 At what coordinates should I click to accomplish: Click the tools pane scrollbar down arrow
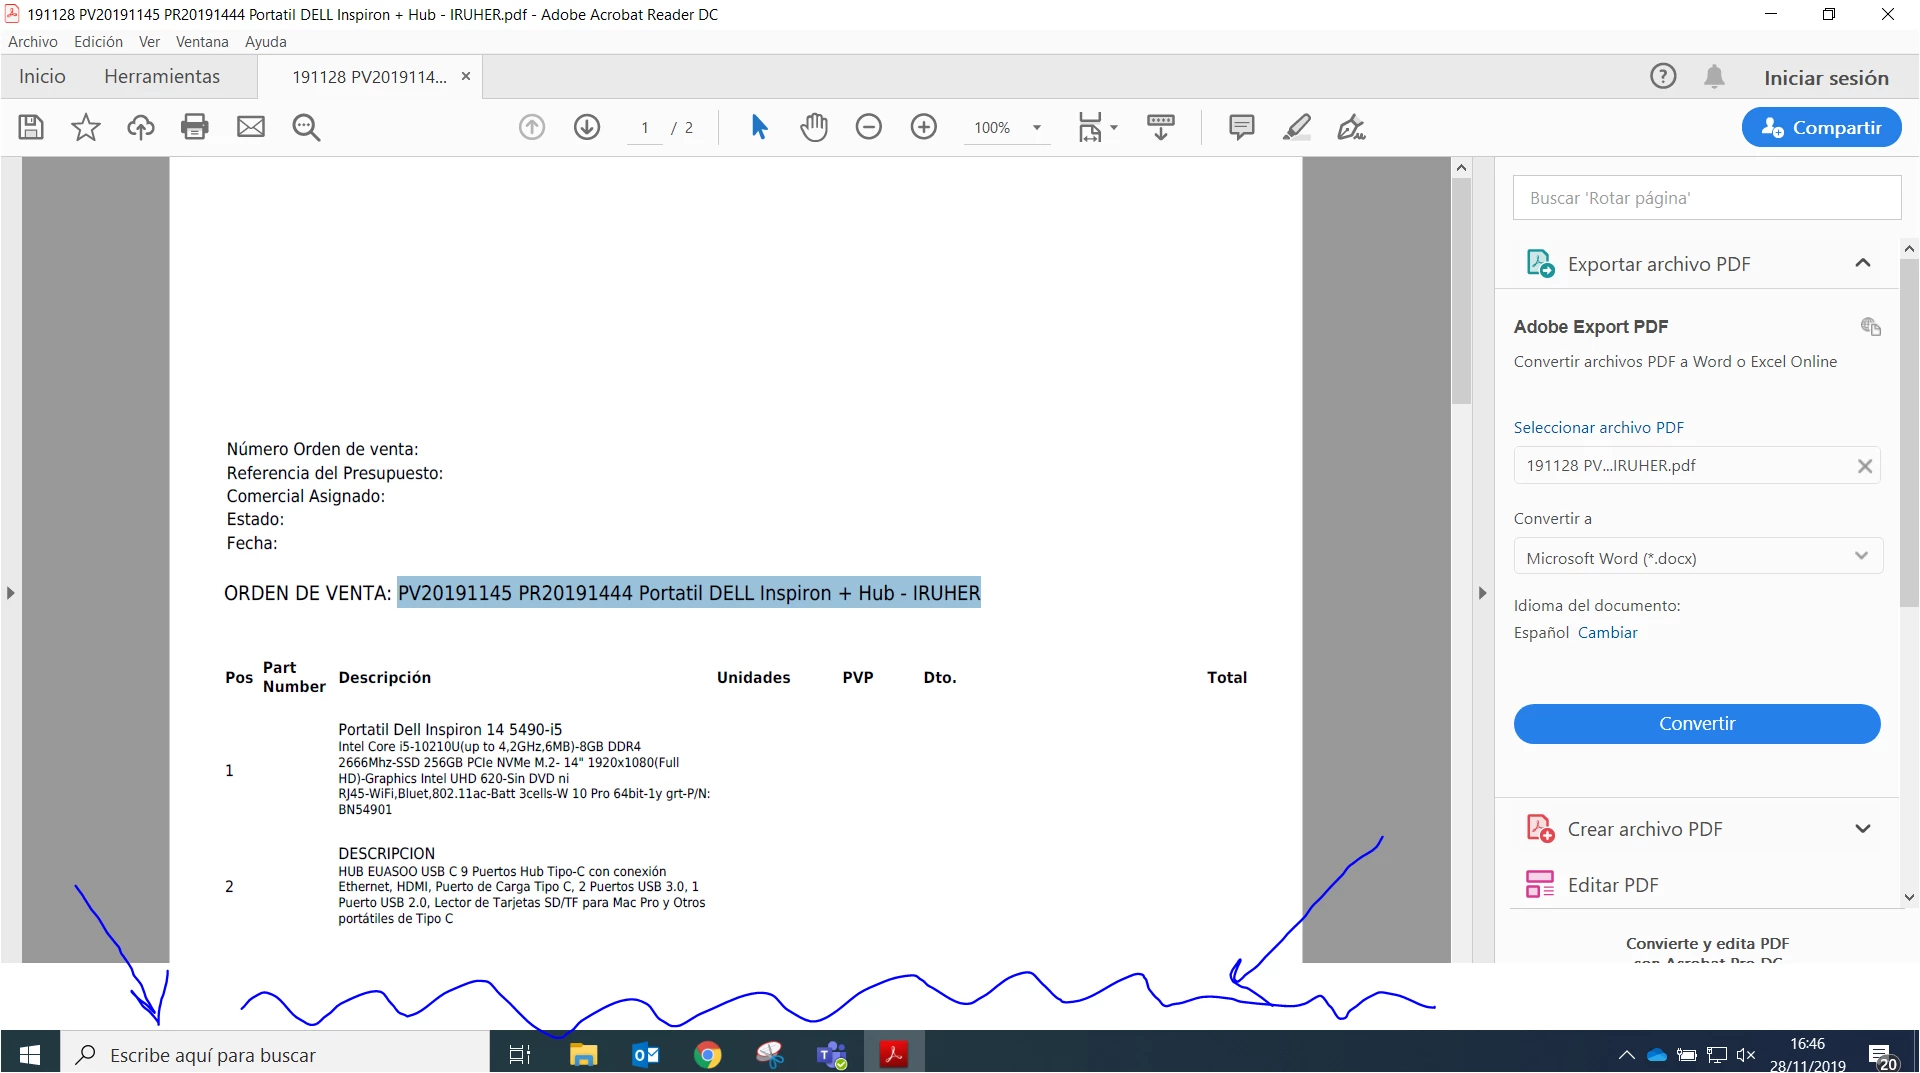pos(1909,897)
